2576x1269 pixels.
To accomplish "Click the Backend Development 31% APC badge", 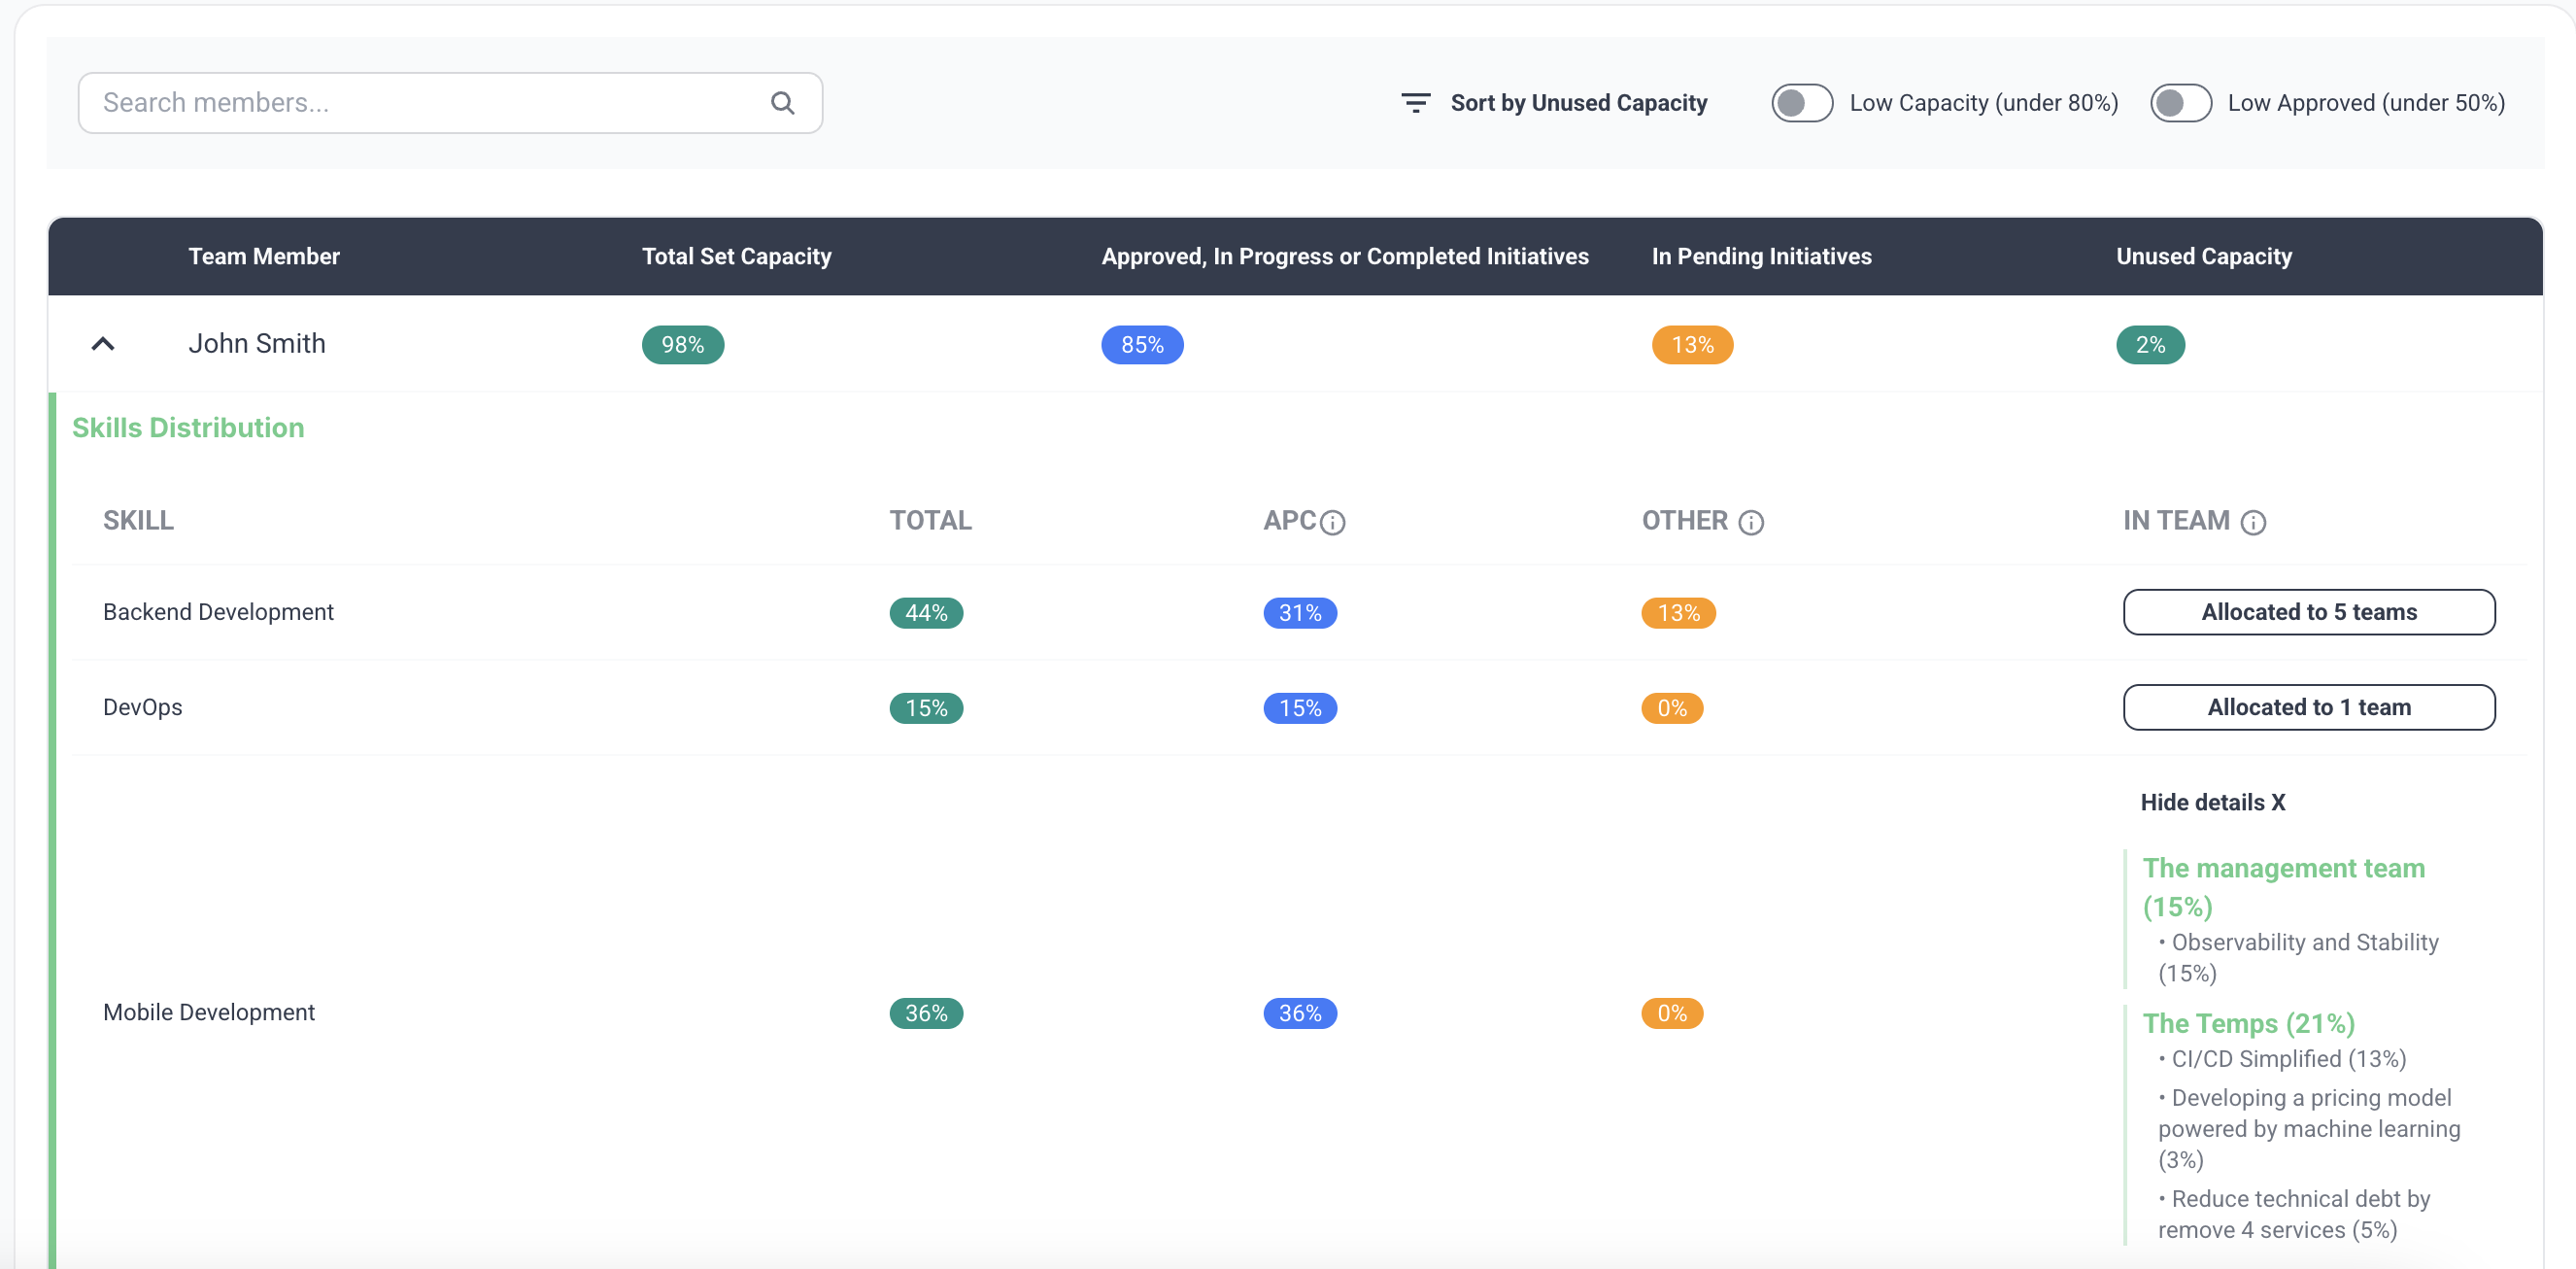I will coord(1299,613).
